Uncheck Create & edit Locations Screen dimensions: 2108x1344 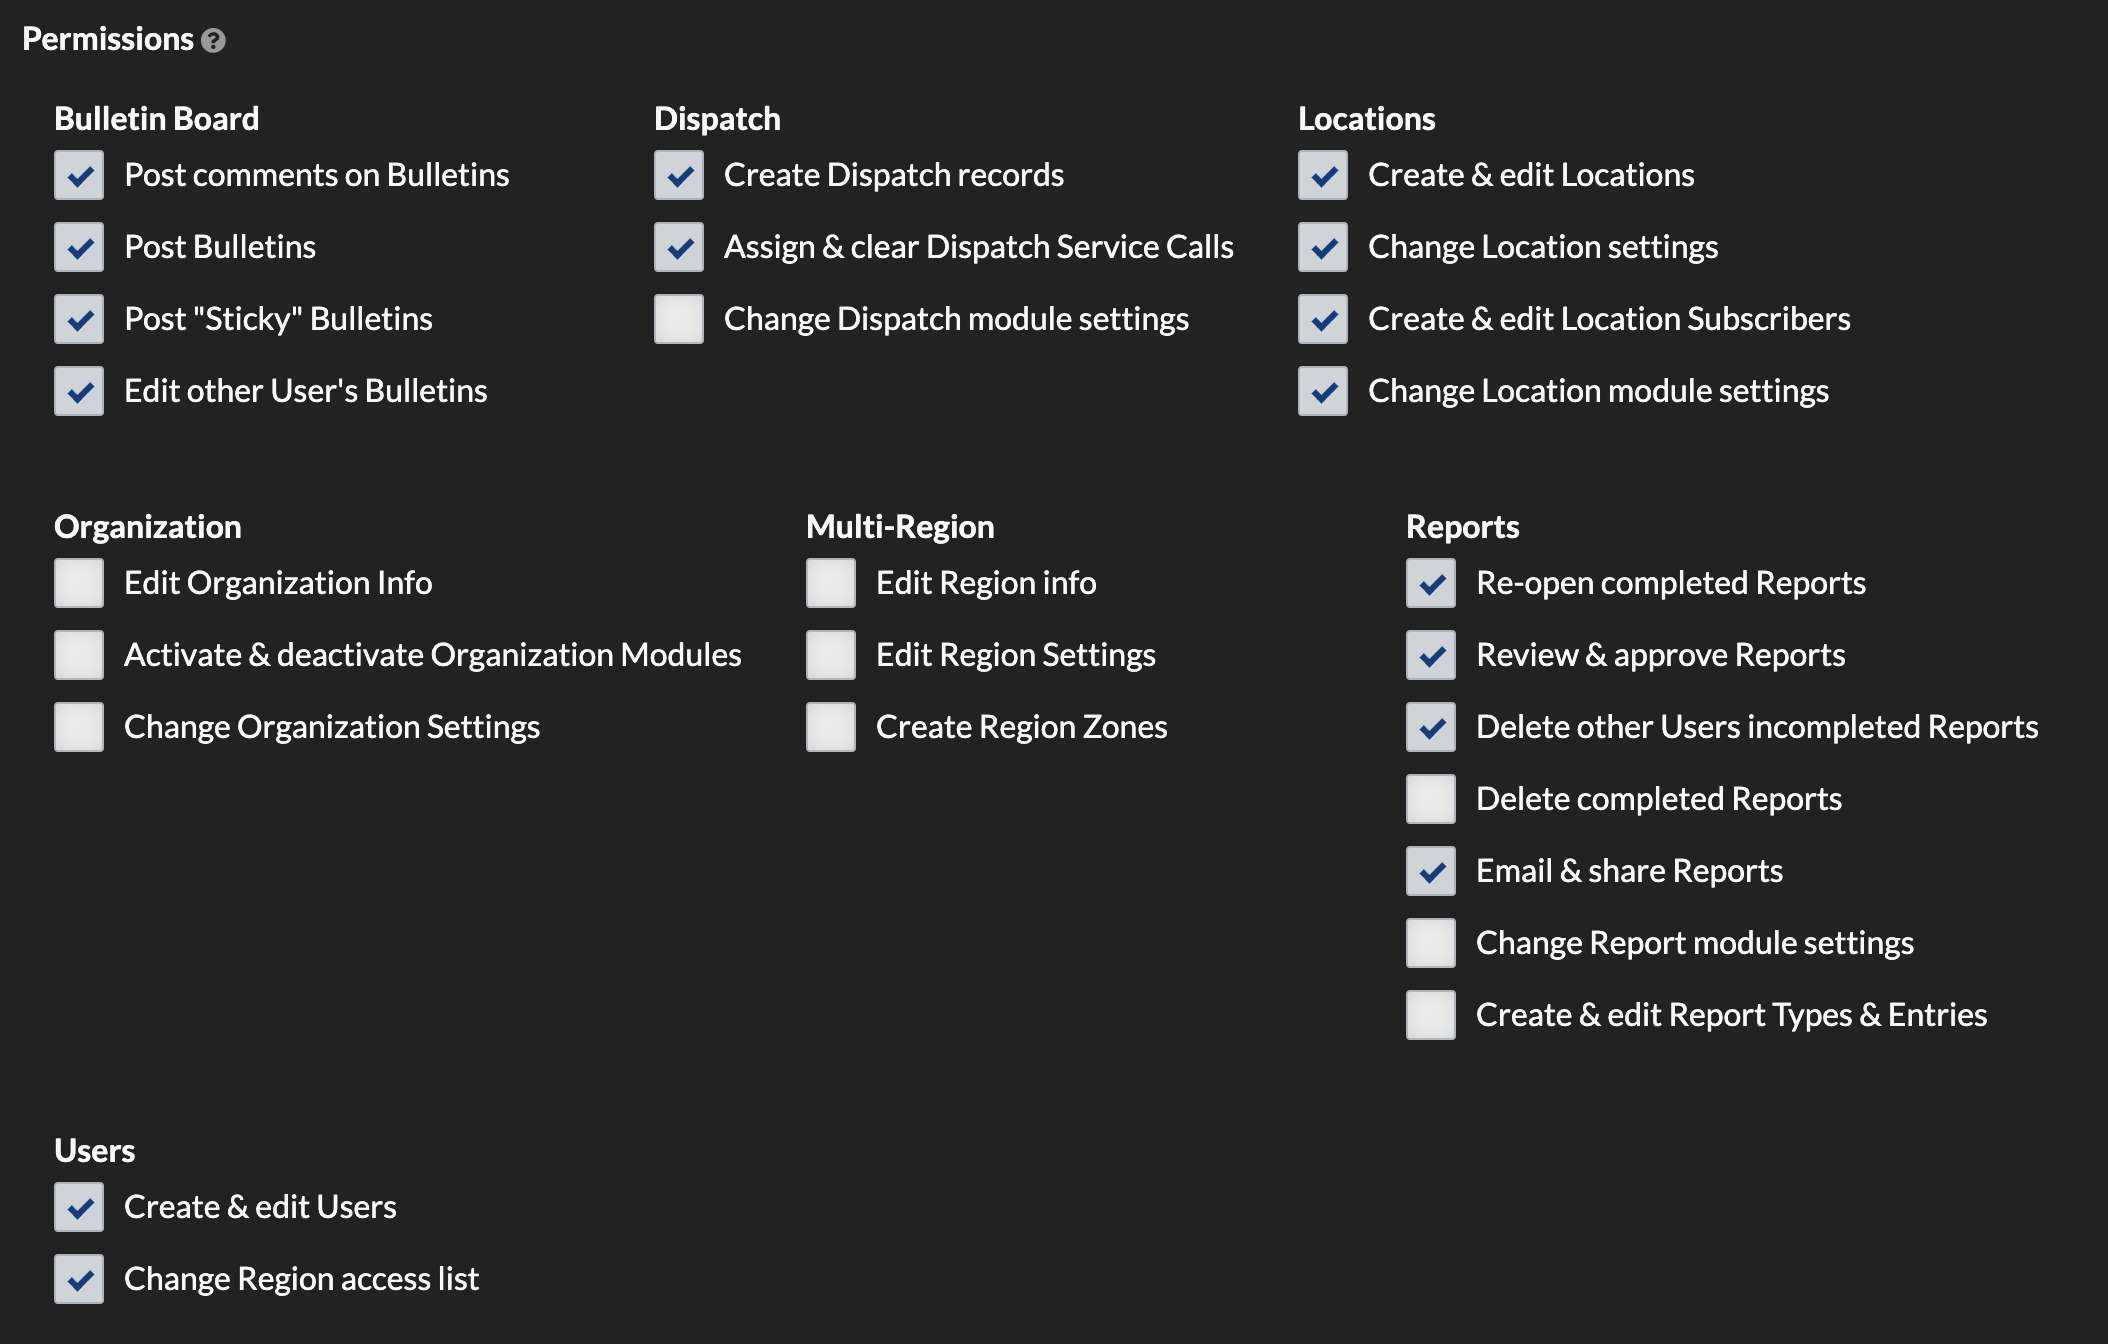pos(1322,175)
